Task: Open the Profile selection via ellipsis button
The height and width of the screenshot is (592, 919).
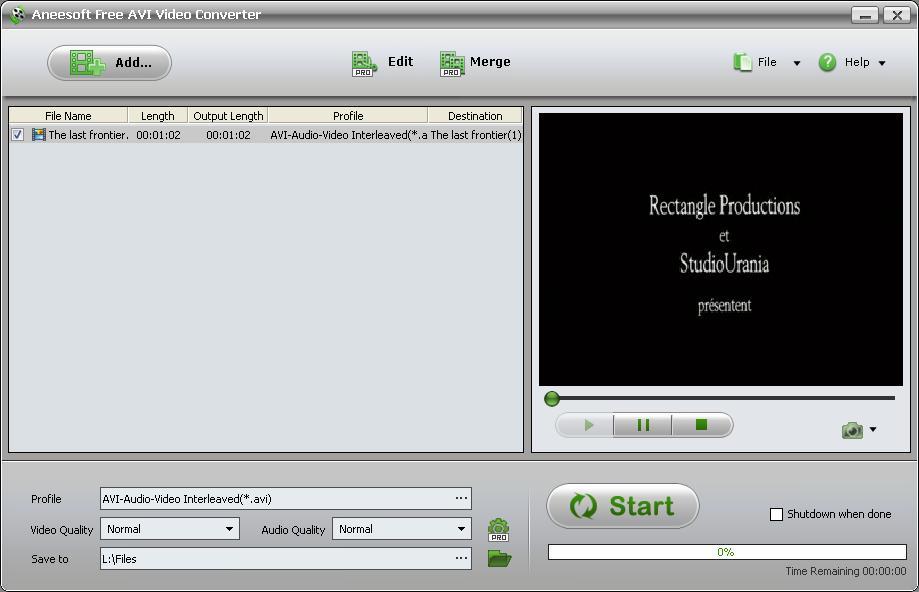Action: 461,498
